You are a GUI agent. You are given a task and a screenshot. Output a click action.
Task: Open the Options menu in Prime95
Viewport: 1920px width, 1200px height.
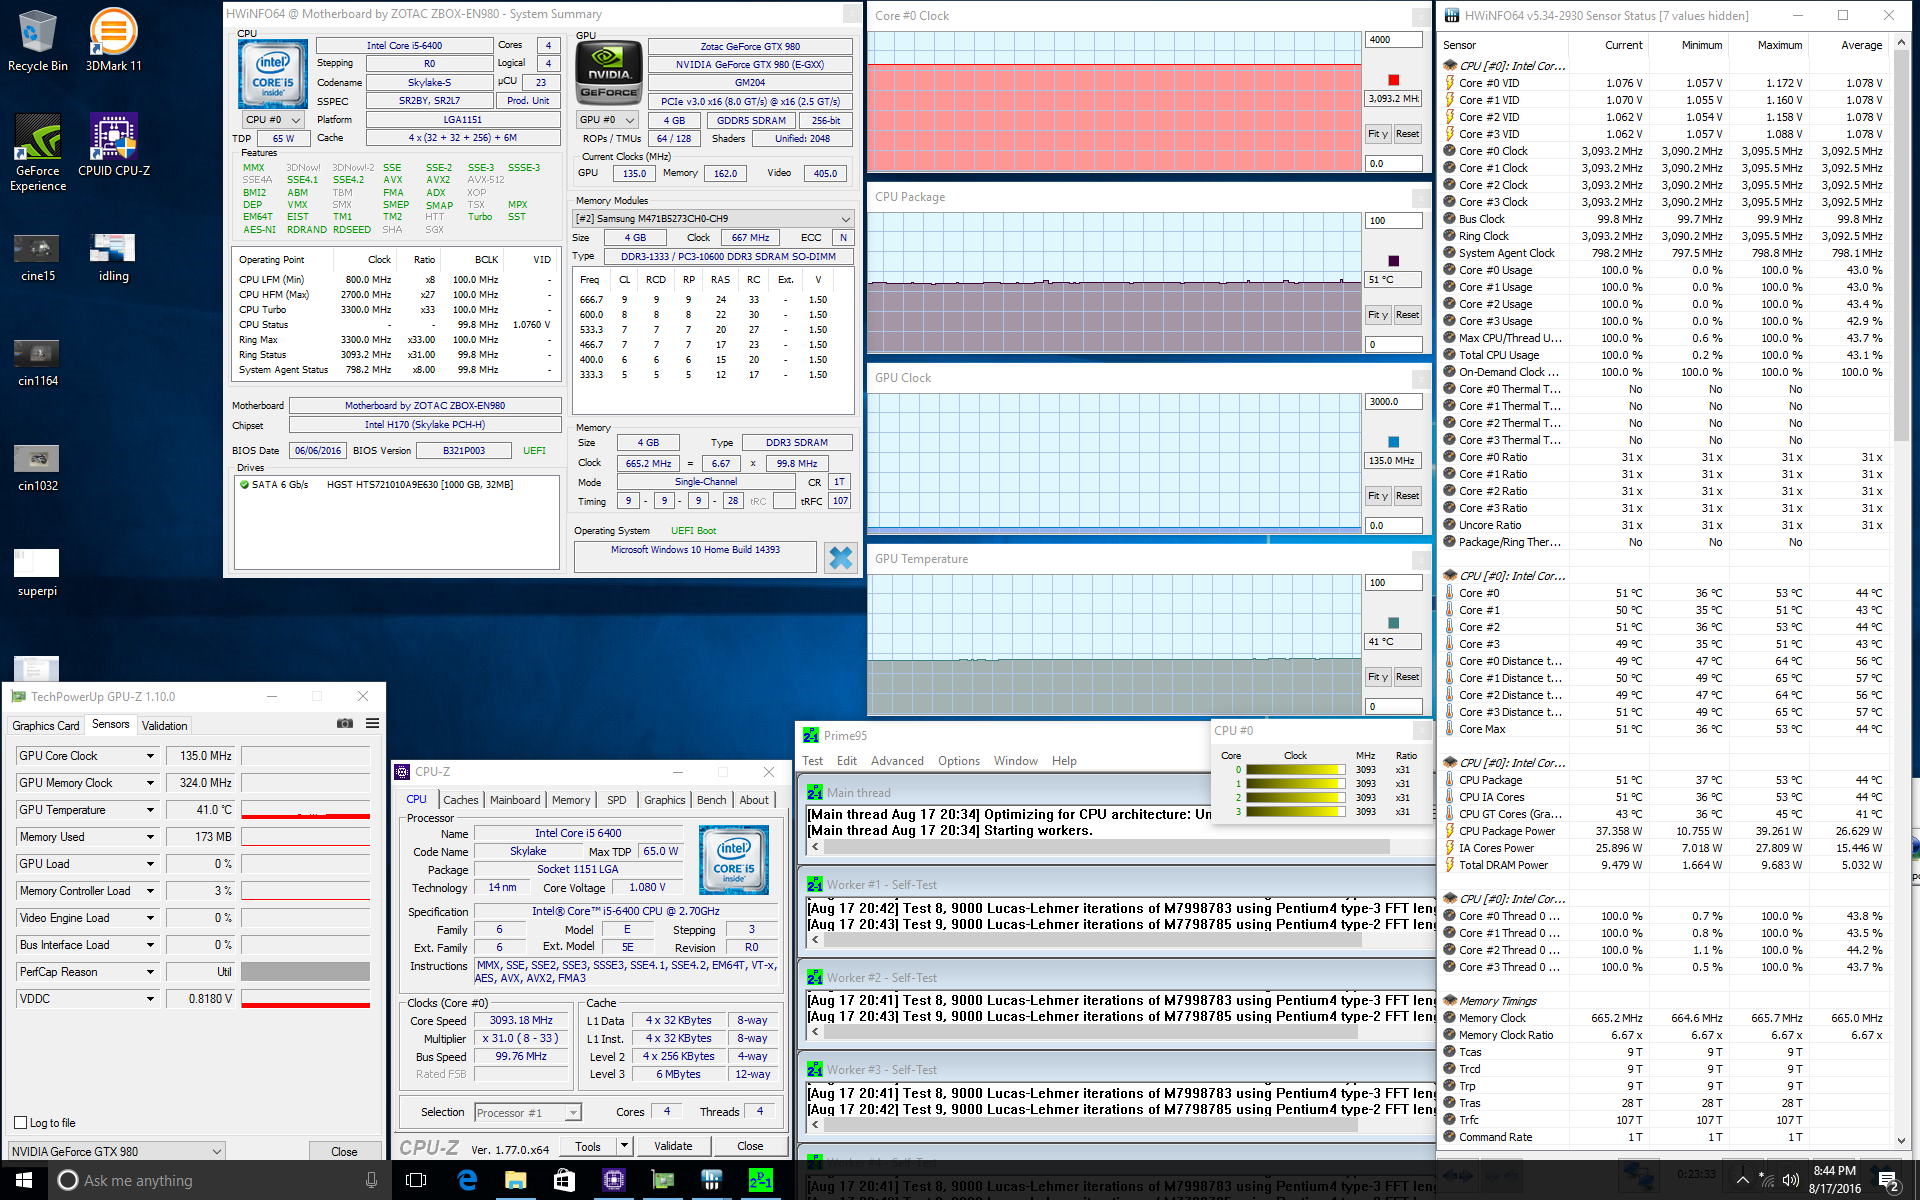(x=958, y=761)
